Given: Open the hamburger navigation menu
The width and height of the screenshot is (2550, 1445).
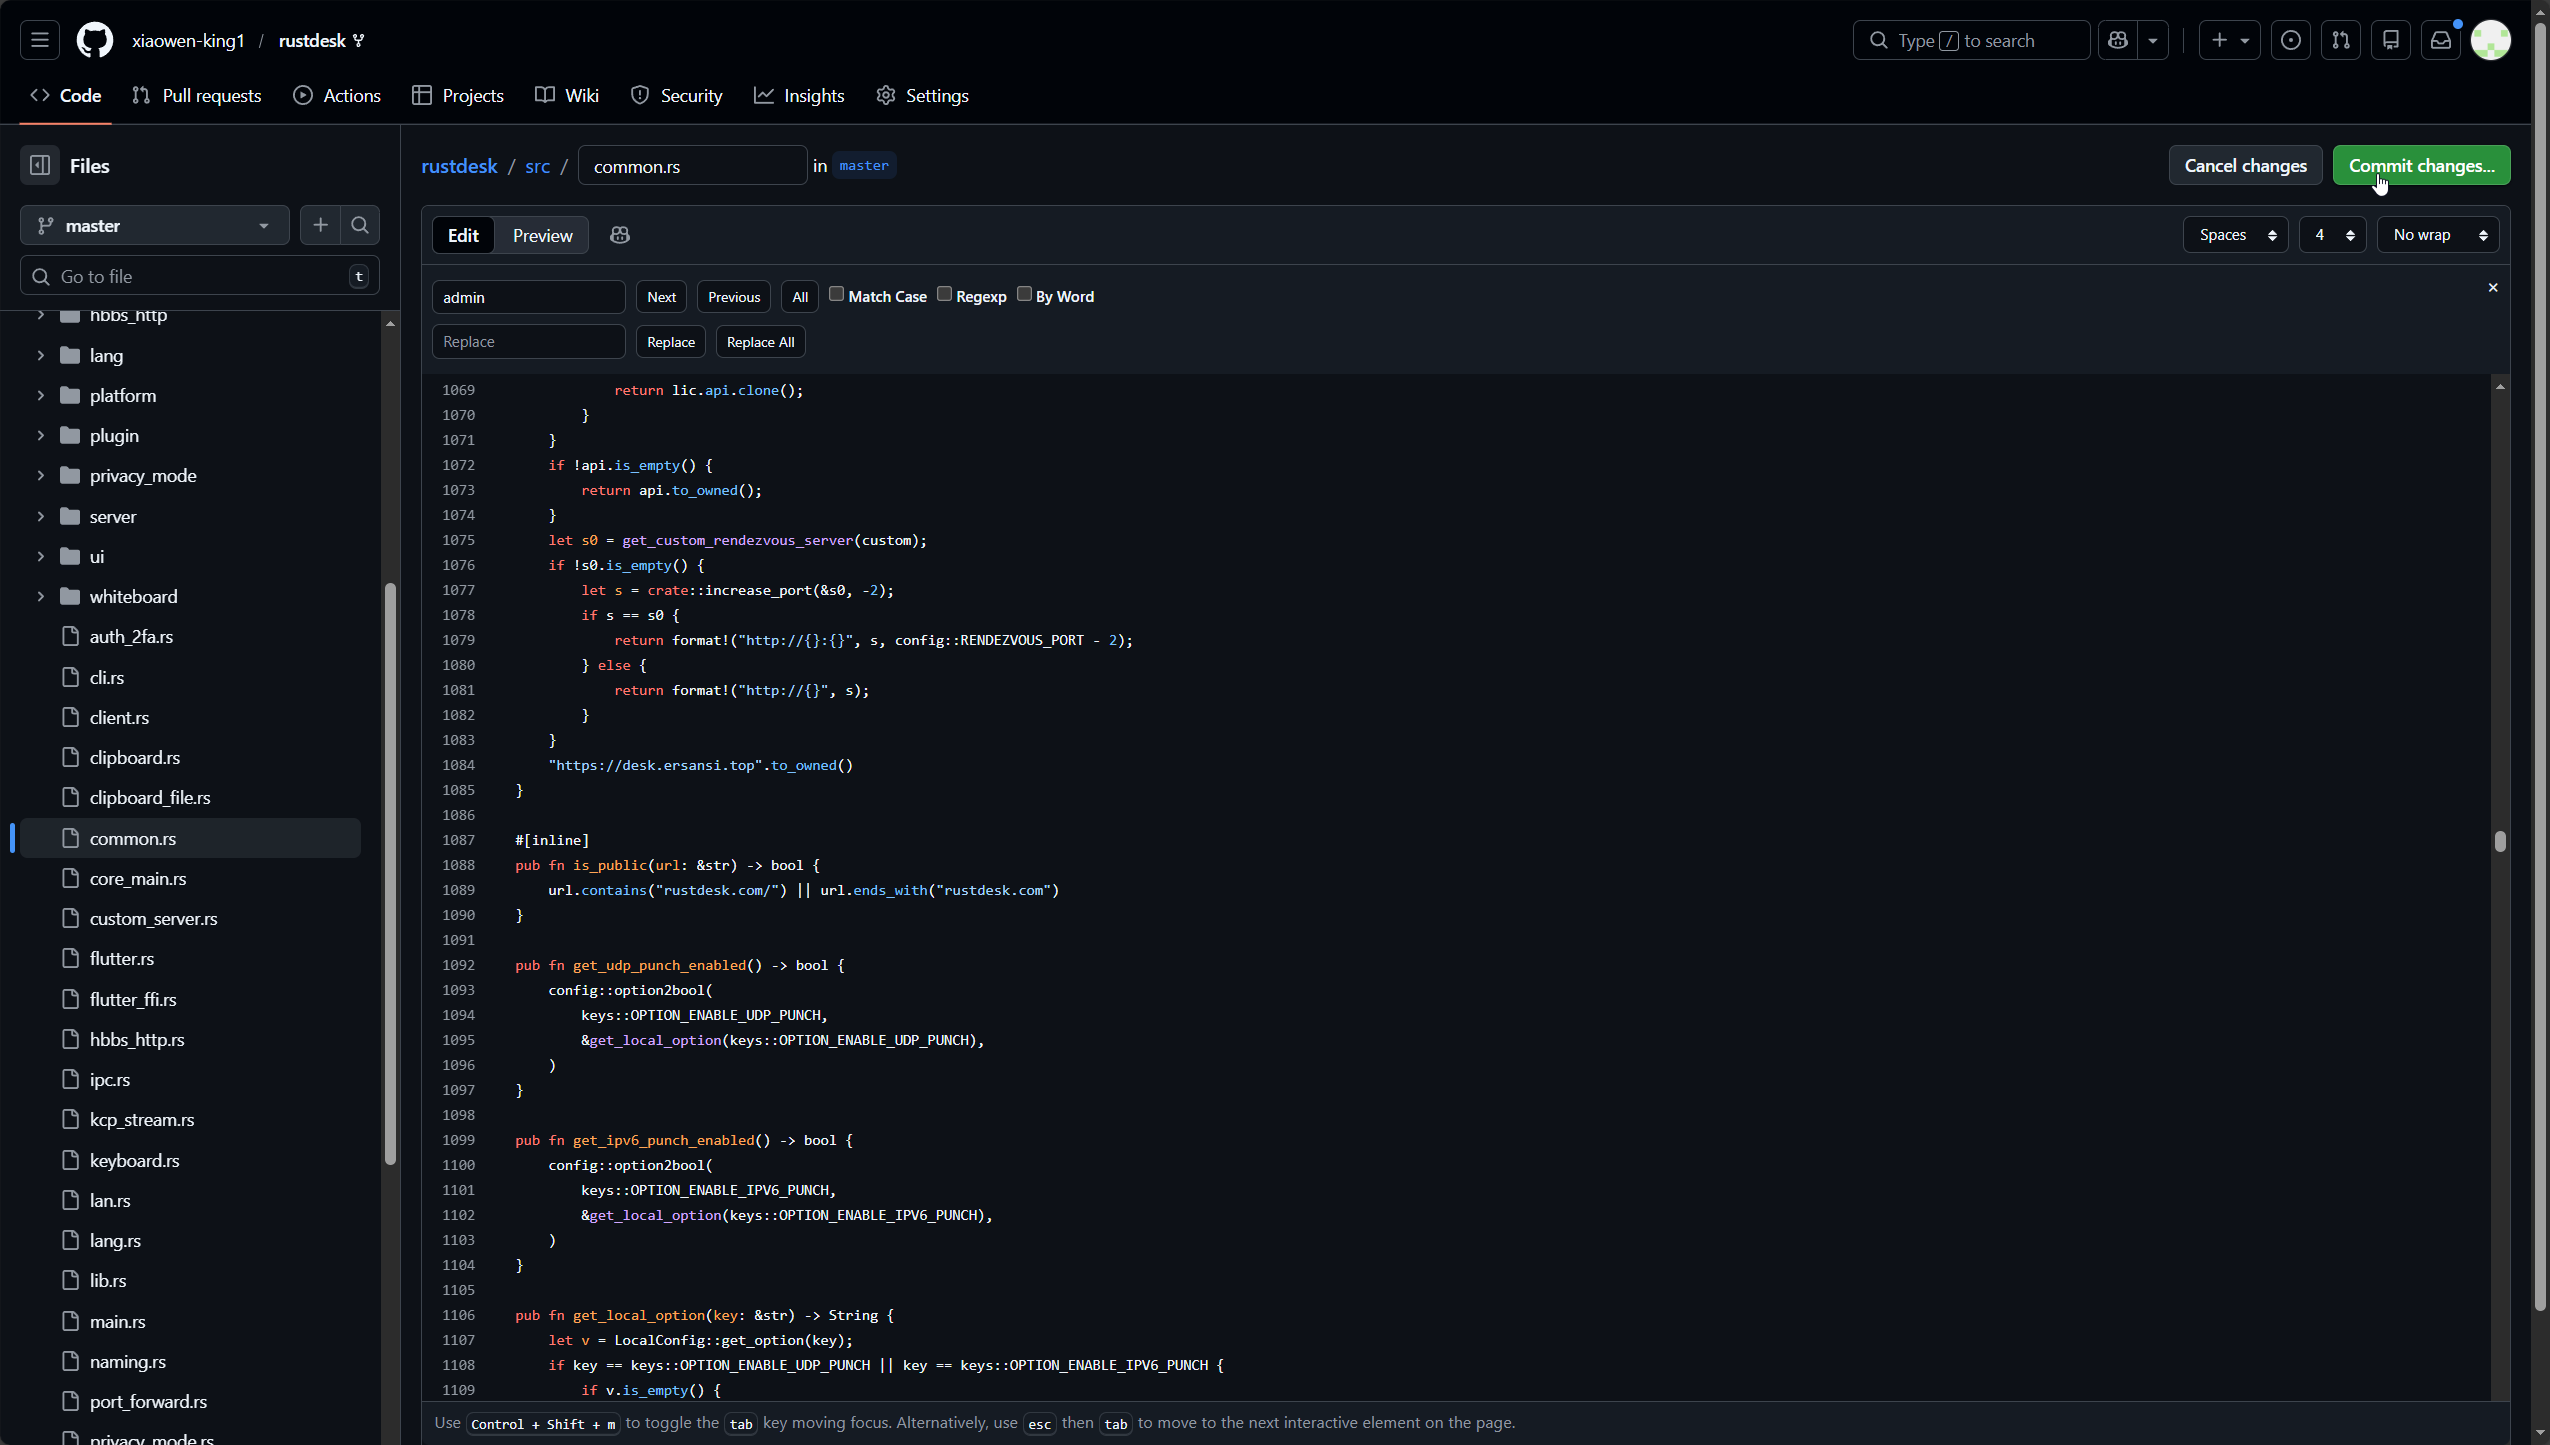Looking at the screenshot, I should pos(40,40).
